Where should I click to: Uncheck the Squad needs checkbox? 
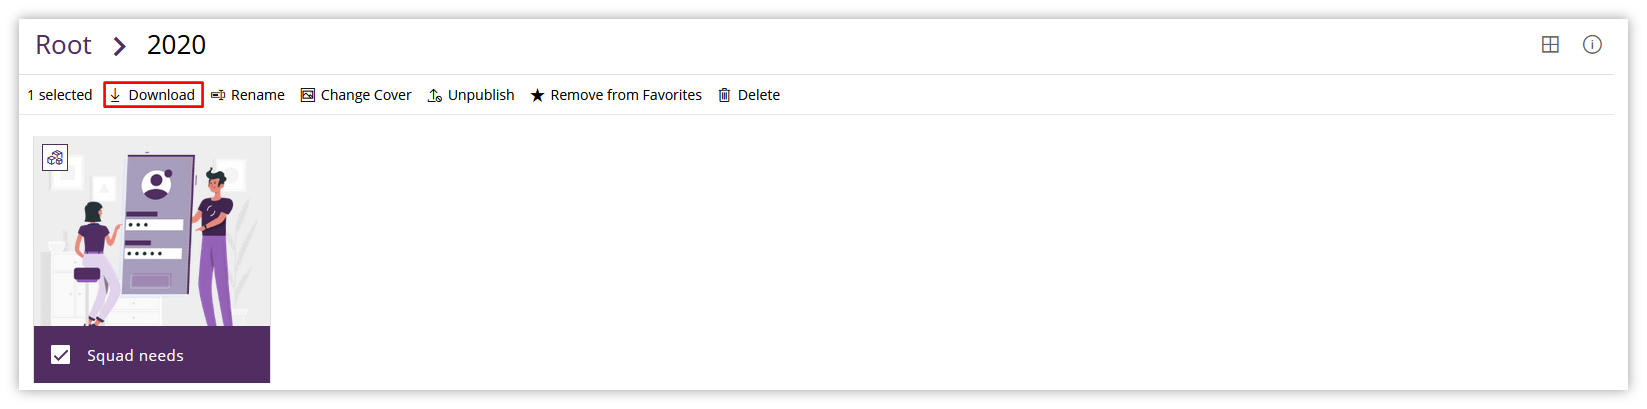tap(61, 355)
